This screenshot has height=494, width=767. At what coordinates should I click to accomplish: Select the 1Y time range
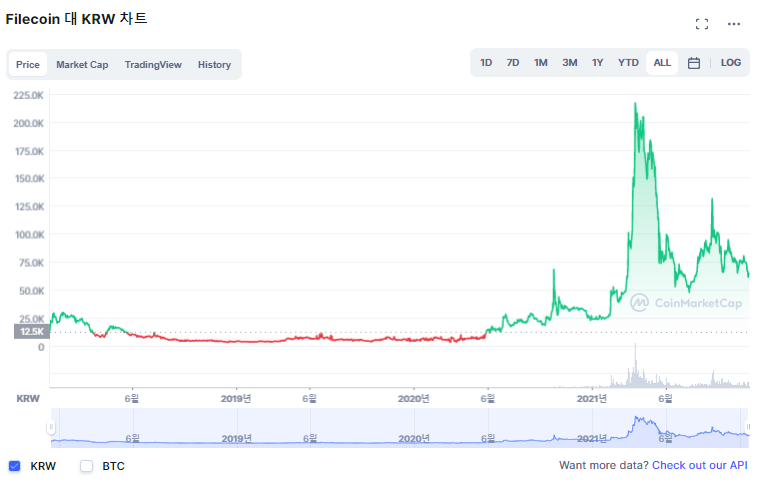coord(597,63)
